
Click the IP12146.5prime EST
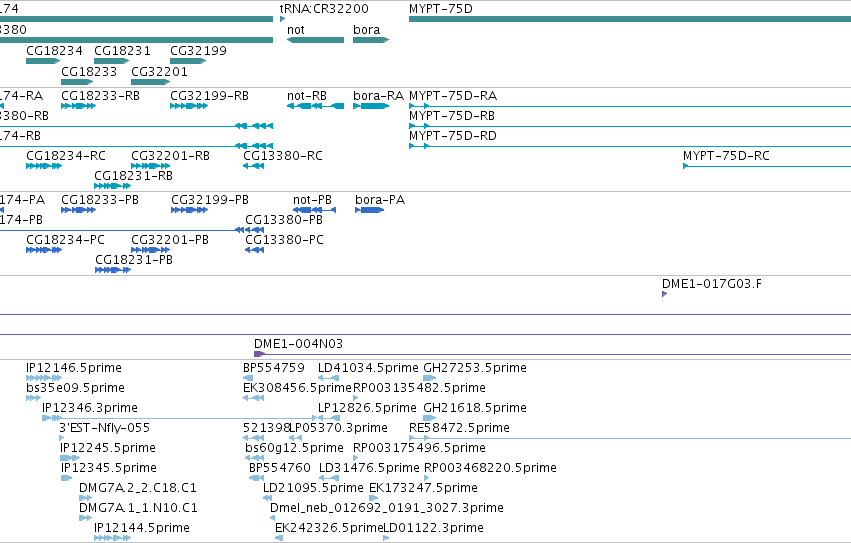pyautogui.click(x=44, y=378)
